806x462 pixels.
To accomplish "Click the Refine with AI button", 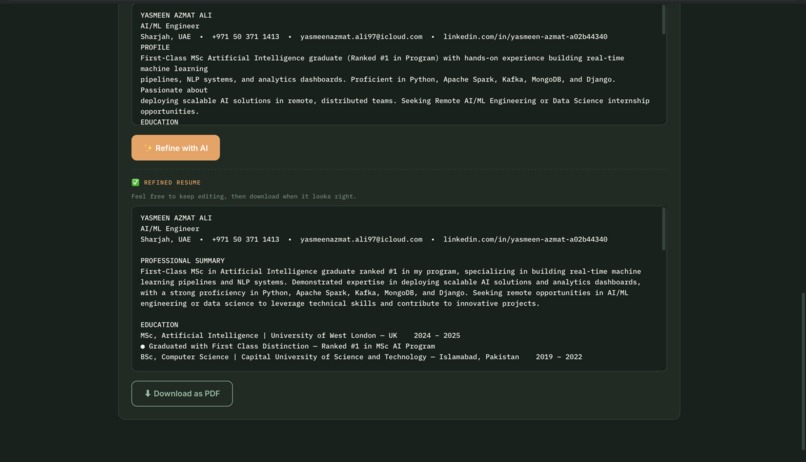I will [175, 148].
